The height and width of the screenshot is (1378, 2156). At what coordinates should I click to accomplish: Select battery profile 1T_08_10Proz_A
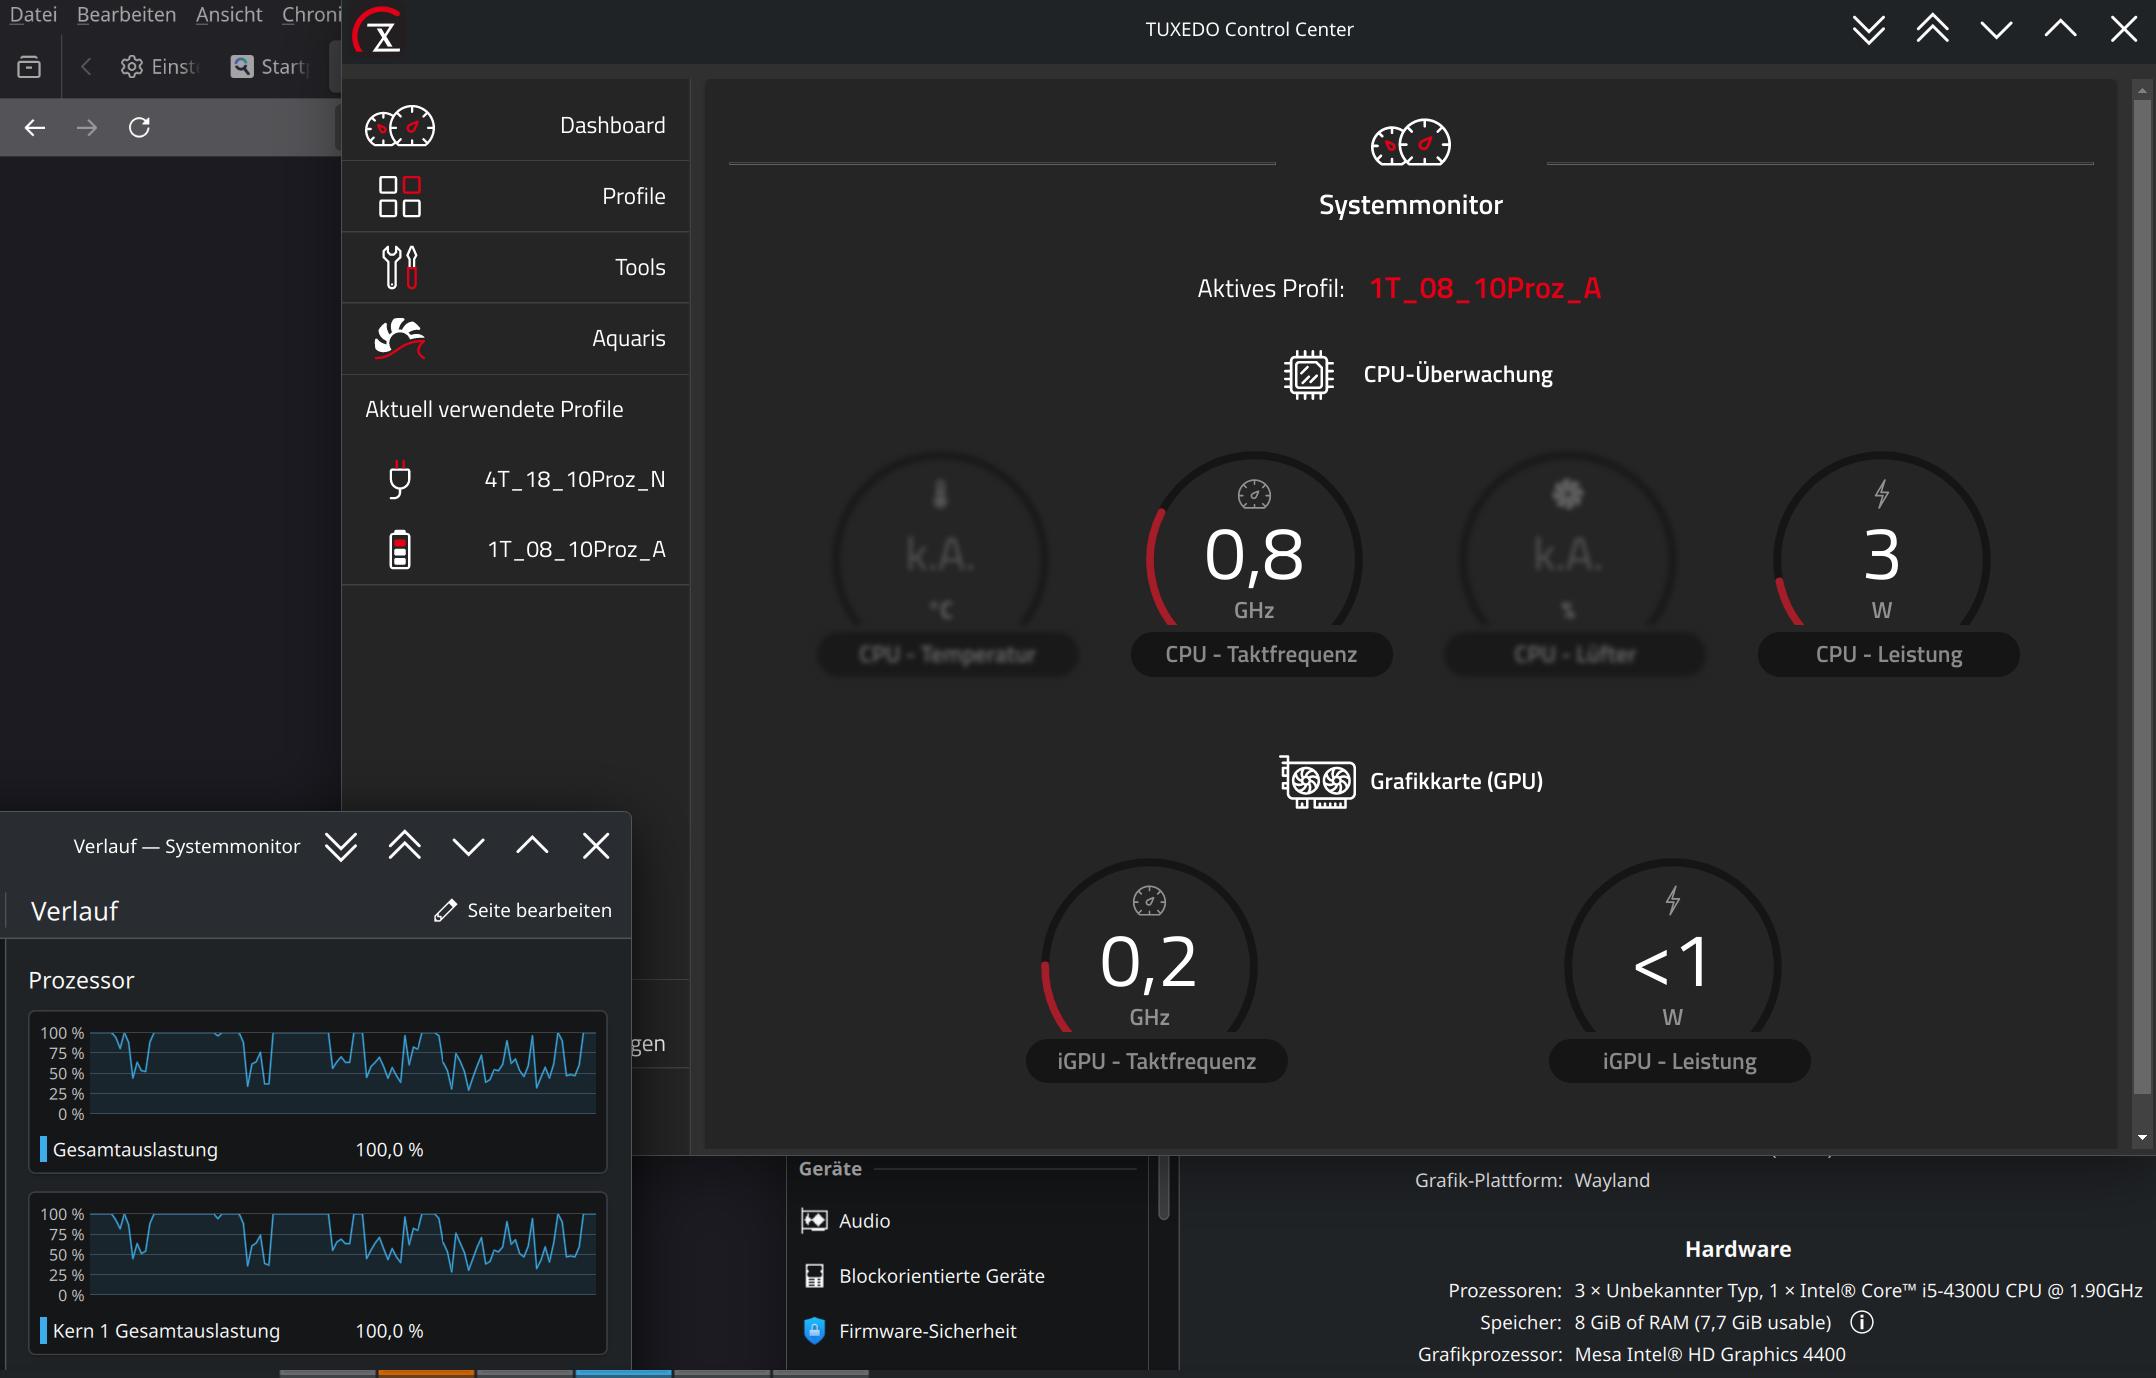click(575, 550)
